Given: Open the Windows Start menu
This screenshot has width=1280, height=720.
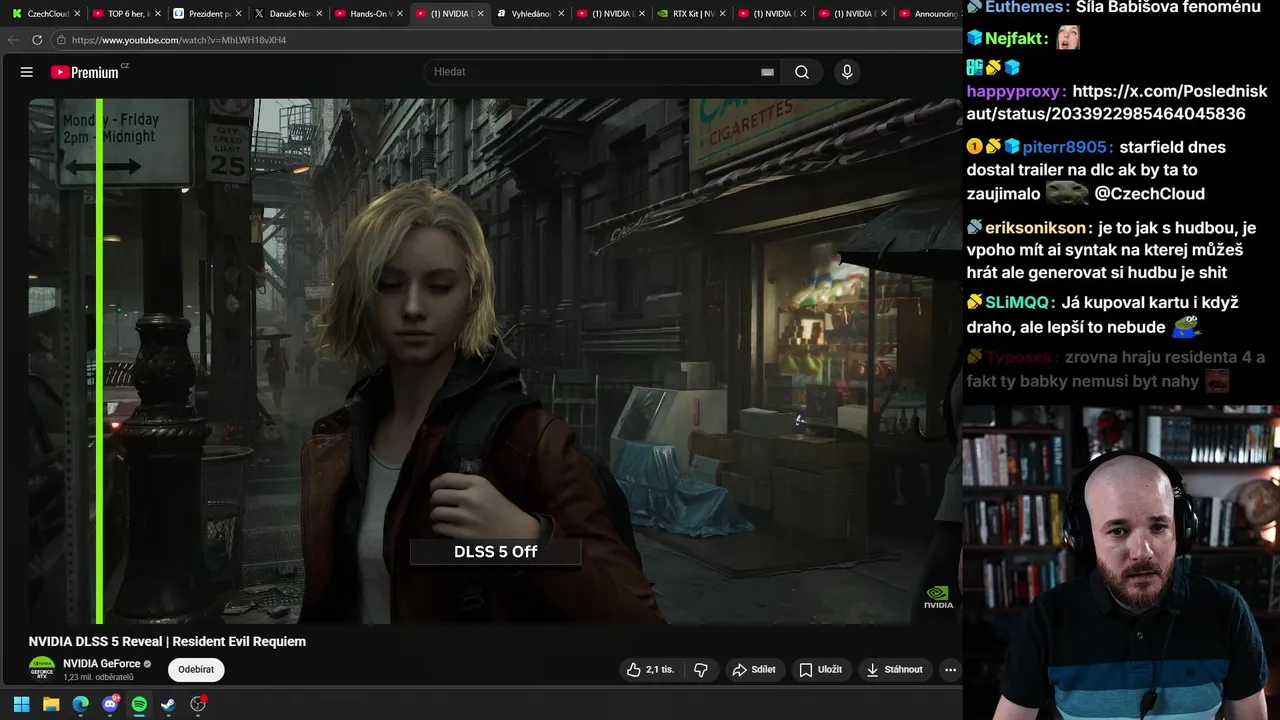Looking at the screenshot, I should (x=21, y=704).
